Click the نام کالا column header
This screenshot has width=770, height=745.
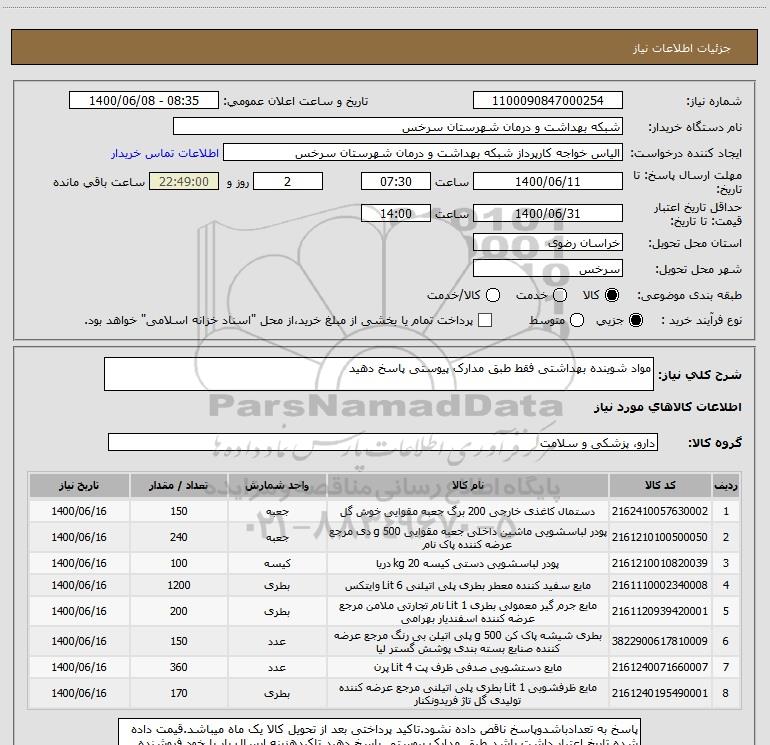pos(468,485)
